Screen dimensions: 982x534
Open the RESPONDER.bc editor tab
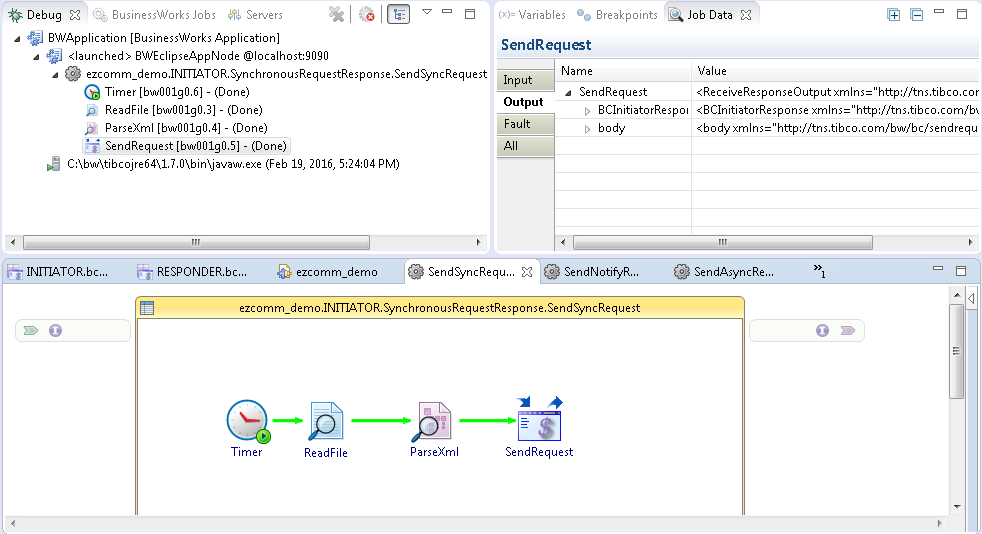193,272
